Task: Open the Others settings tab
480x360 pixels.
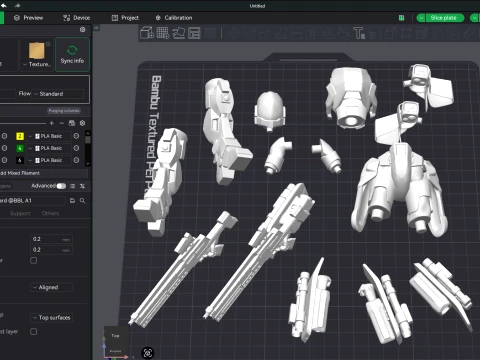Action: coord(50,213)
